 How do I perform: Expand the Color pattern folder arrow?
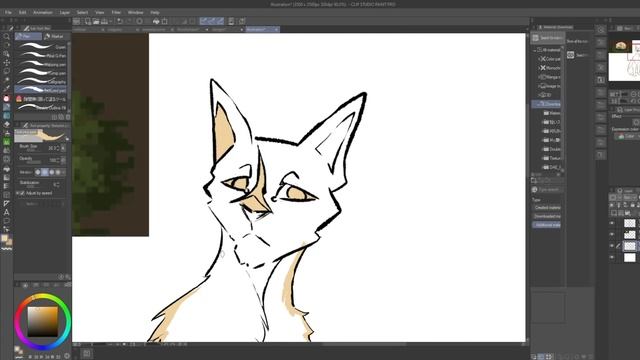[x=539, y=59]
